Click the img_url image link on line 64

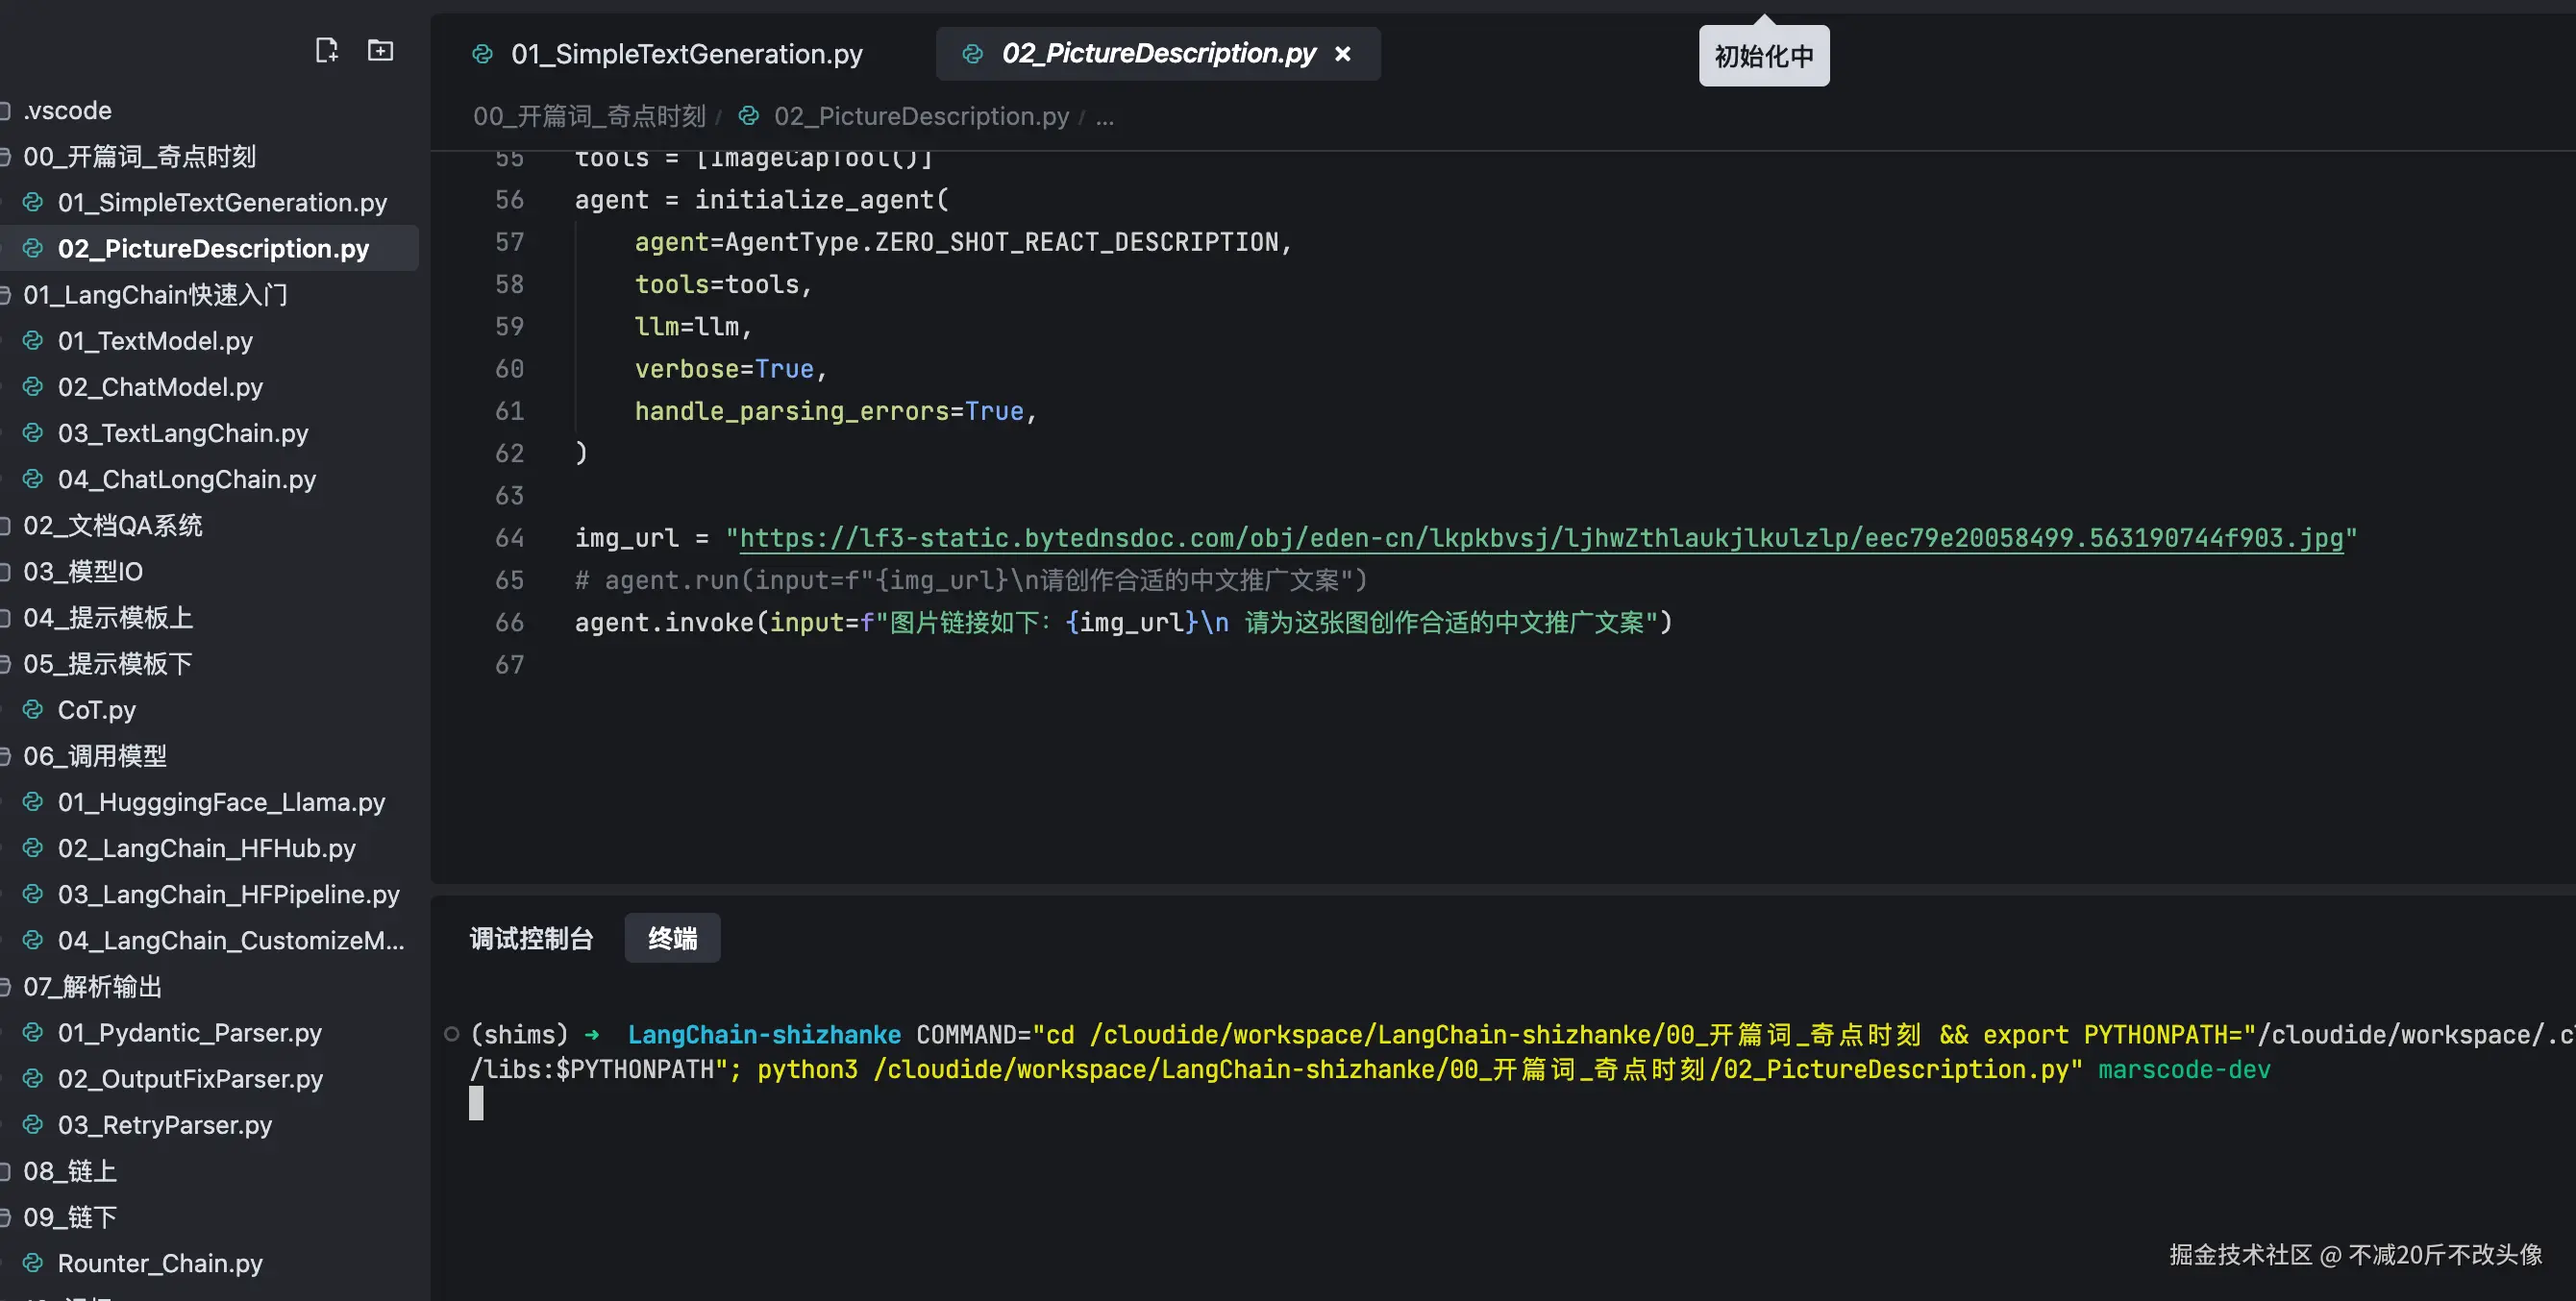[1540, 538]
